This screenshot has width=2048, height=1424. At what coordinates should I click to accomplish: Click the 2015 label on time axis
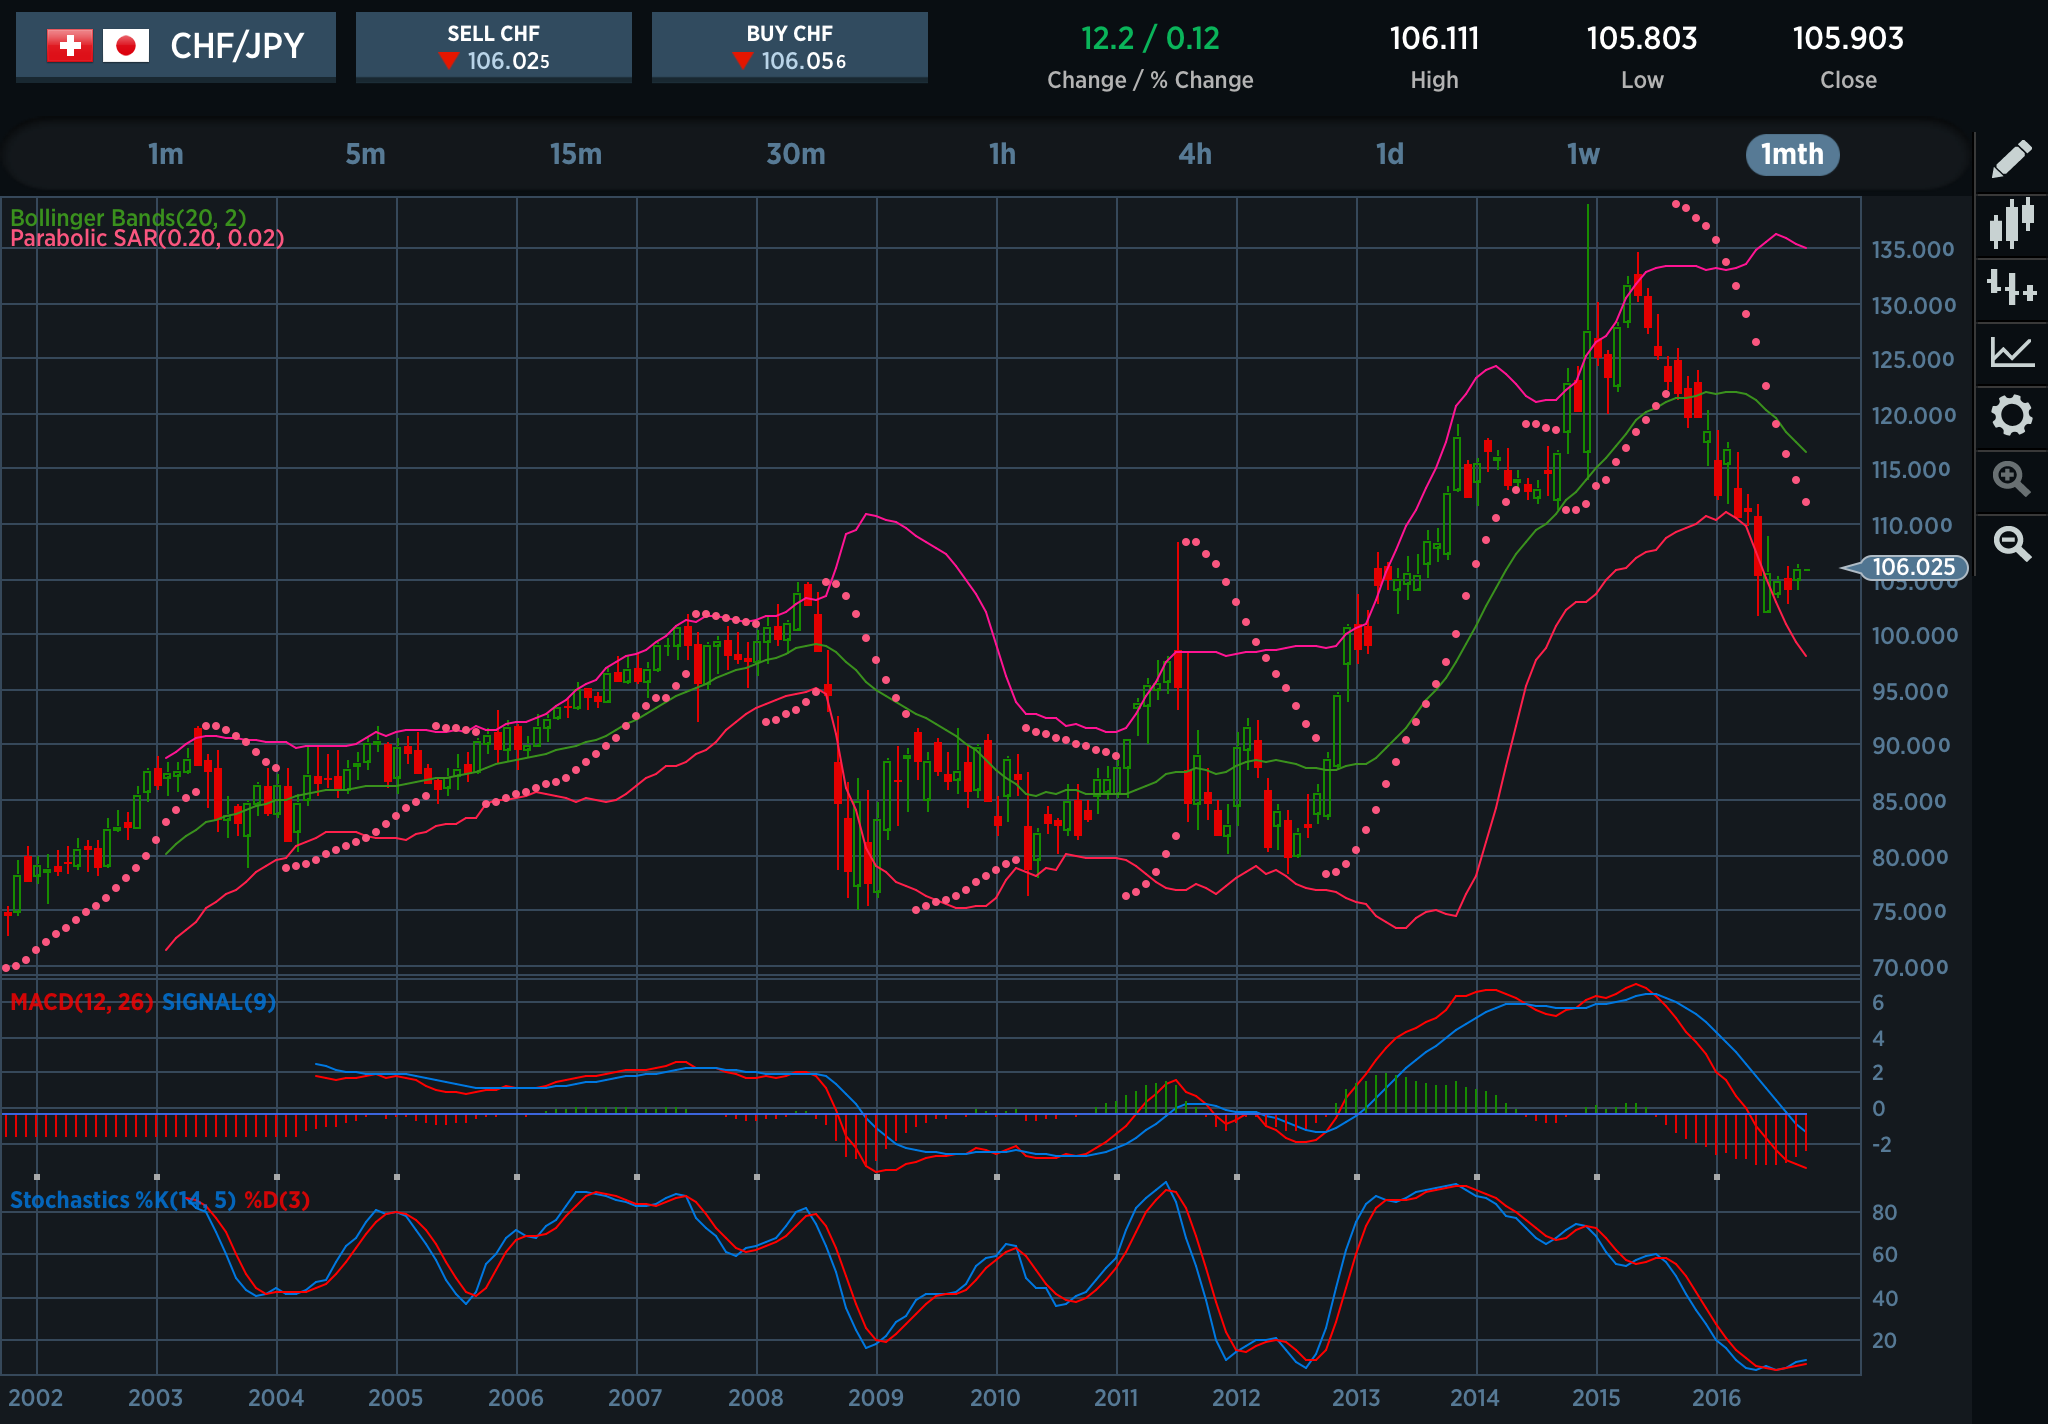(x=1596, y=1398)
